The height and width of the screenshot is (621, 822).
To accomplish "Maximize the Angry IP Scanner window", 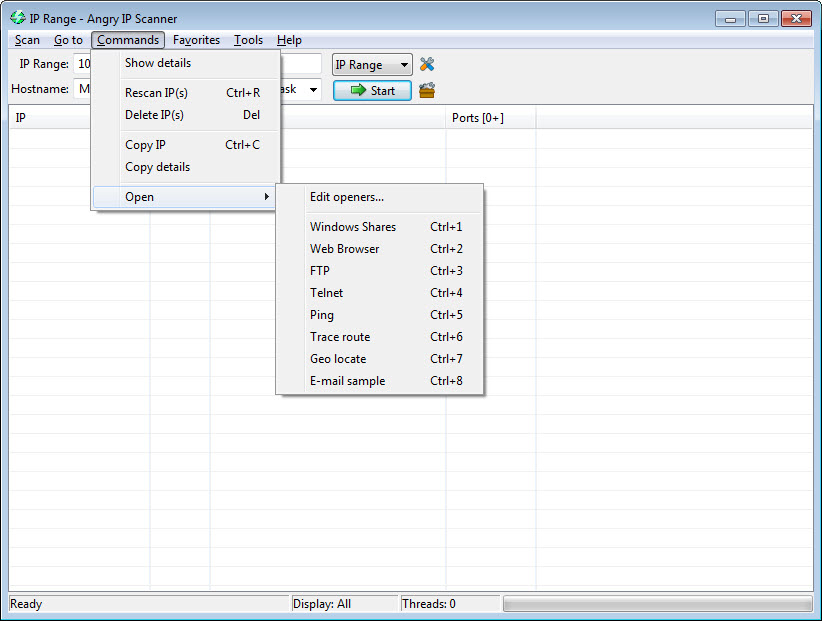I will [763, 19].
